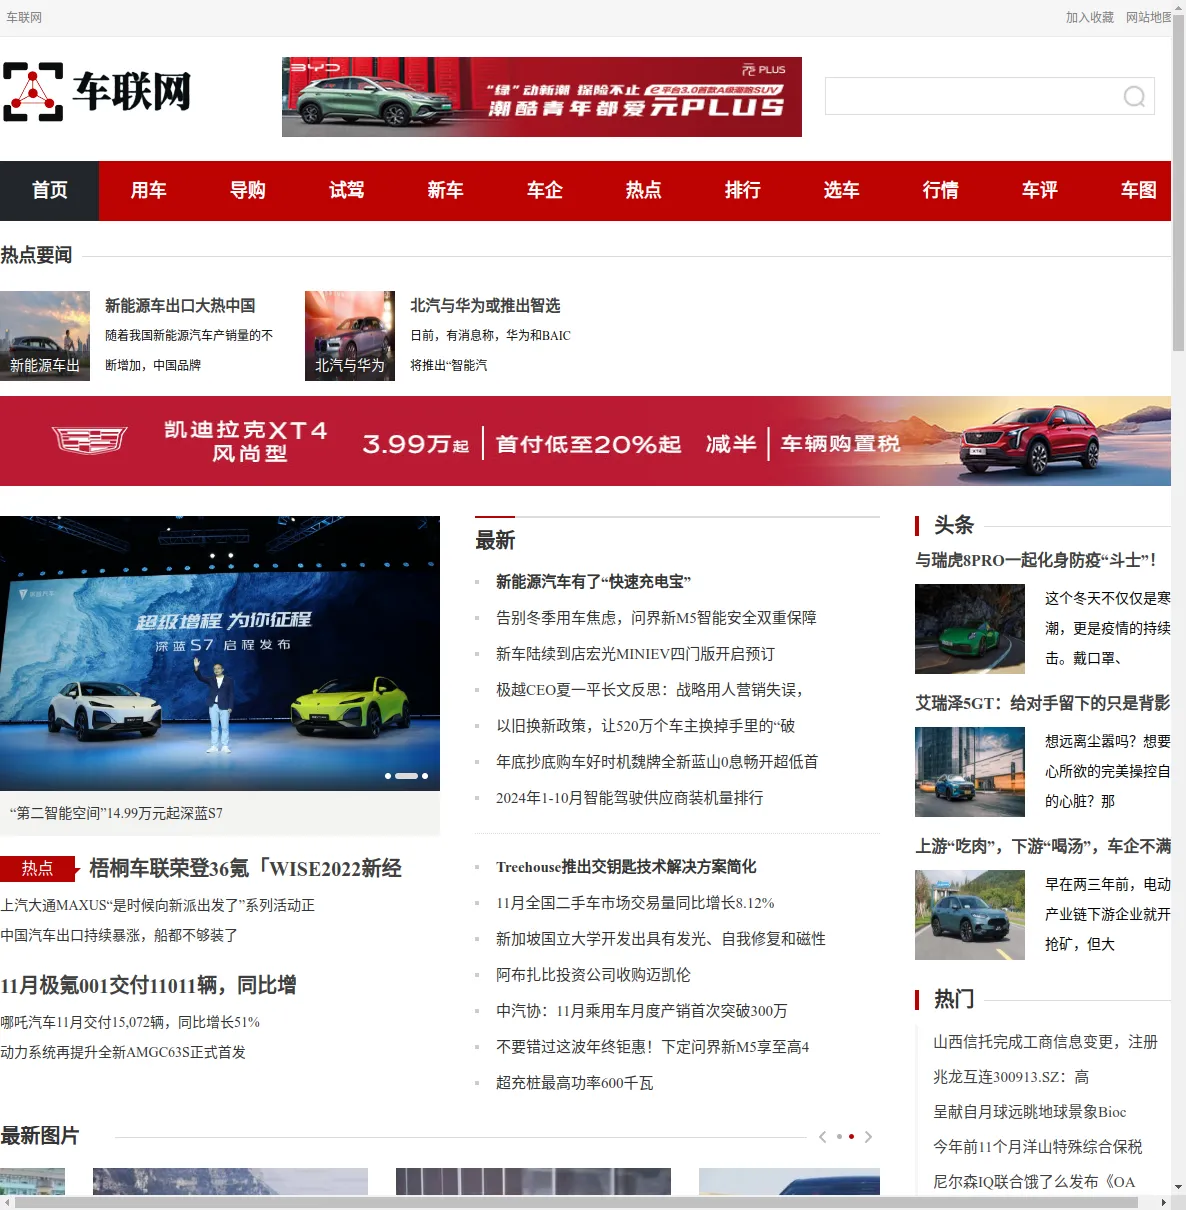This screenshot has height=1210, width=1186.
Task: Open 中国汽车出口持续暴涨 article
Action: (x=119, y=935)
